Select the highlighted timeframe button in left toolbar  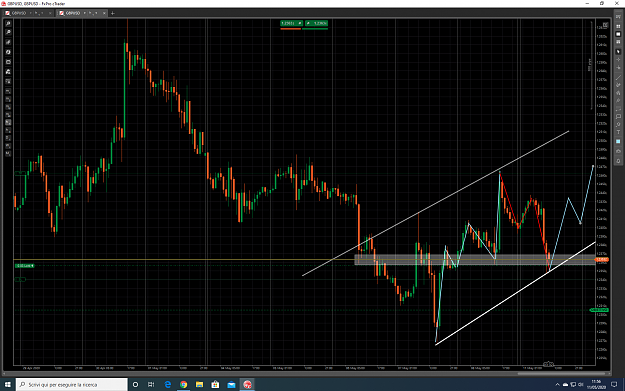8,122
